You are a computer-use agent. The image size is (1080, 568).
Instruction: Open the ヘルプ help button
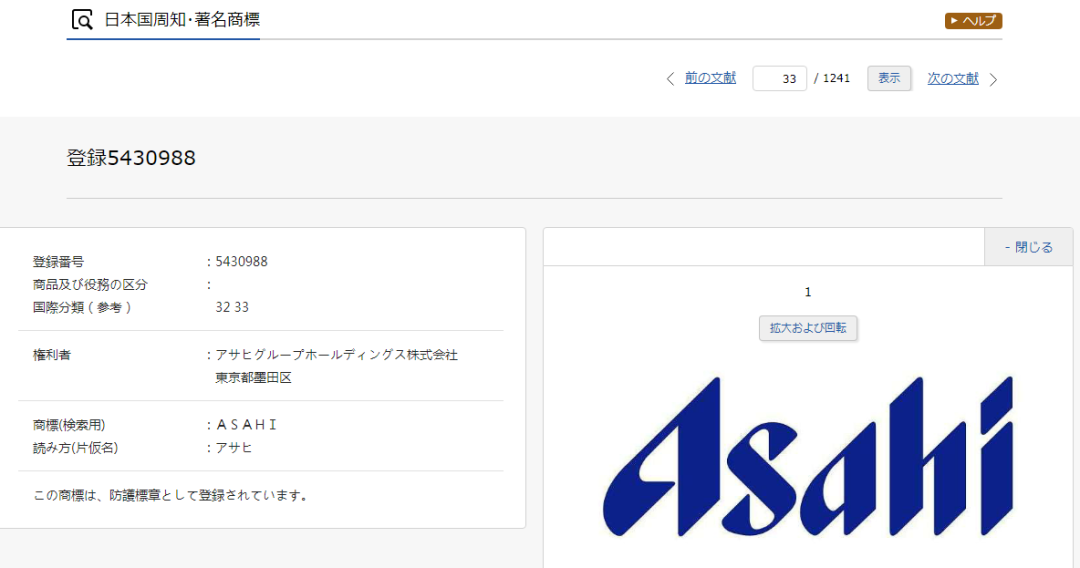[x=973, y=21]
